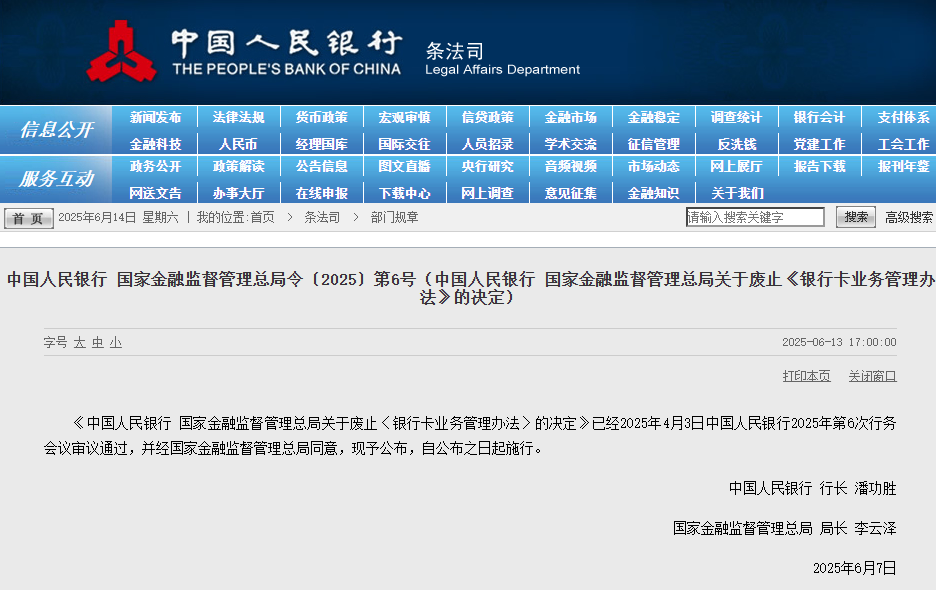
Task: Click the signature line 局长 李云泽
Action: [x=784, y=528]
